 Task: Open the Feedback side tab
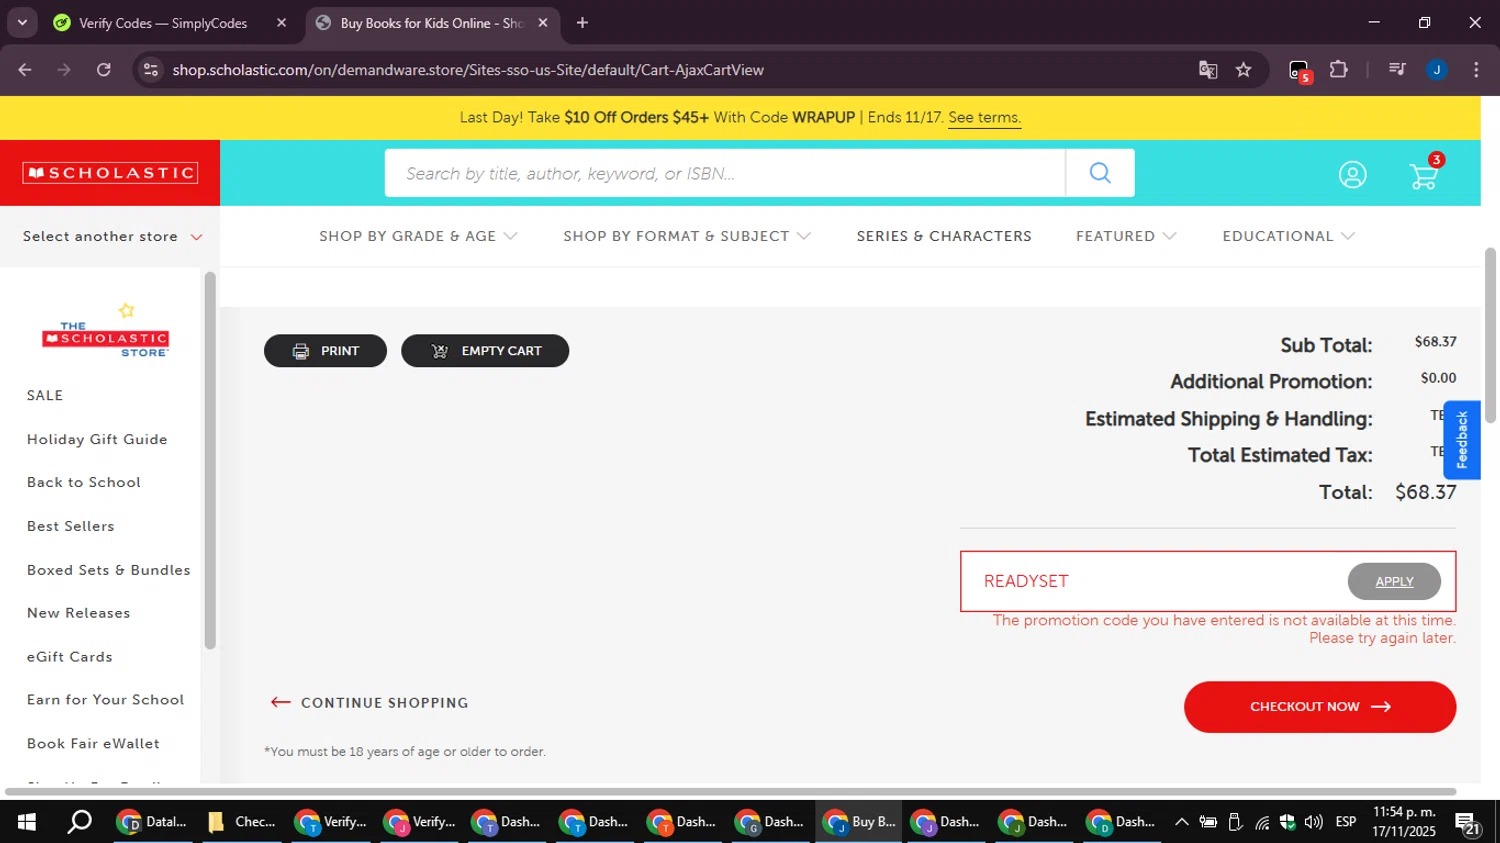pos(1462,440)
